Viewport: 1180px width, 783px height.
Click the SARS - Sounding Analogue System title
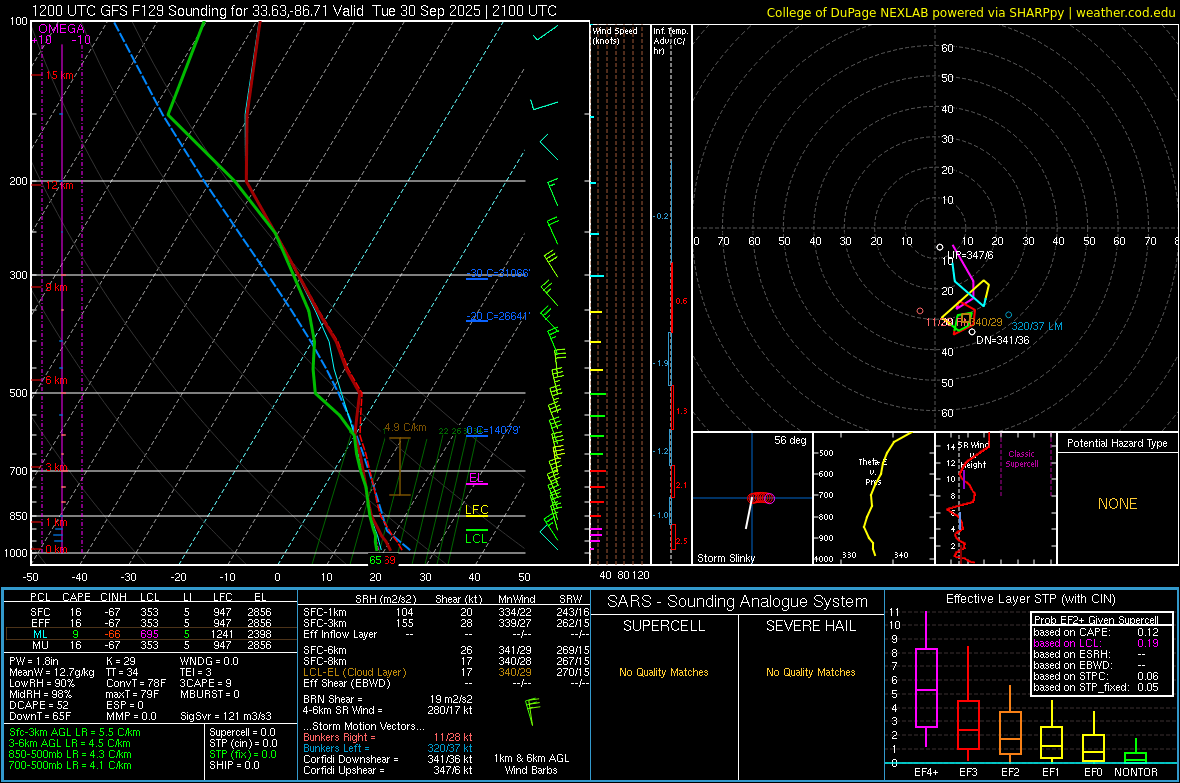738,602
